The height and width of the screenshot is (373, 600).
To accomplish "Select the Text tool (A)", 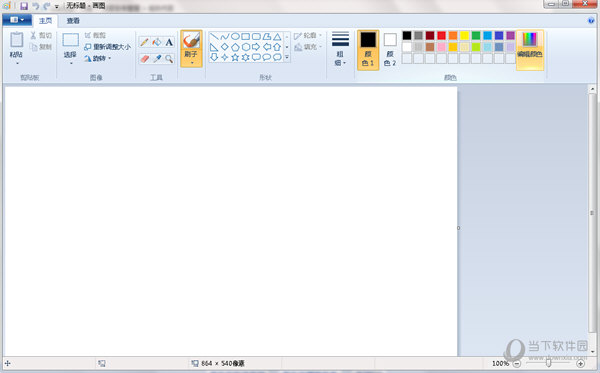I will (x=169, y=42).
